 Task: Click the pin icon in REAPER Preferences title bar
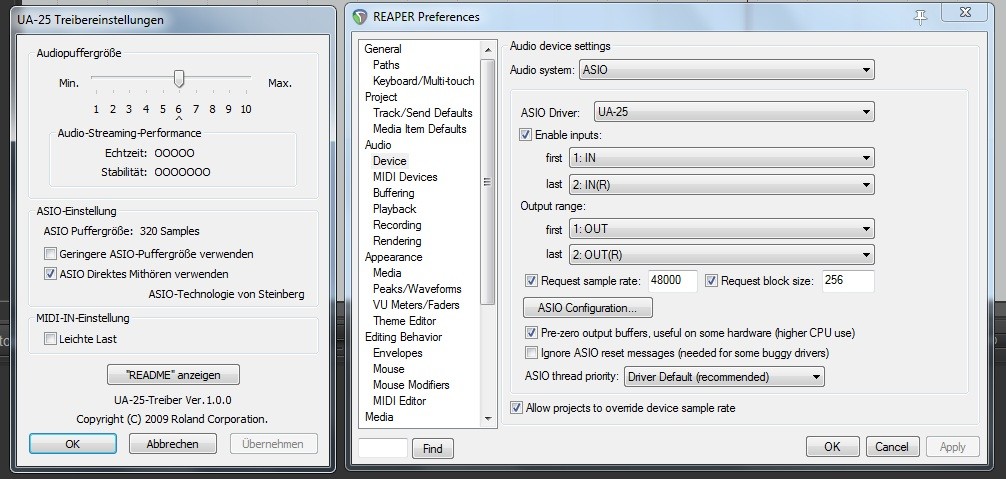[920, 17]
